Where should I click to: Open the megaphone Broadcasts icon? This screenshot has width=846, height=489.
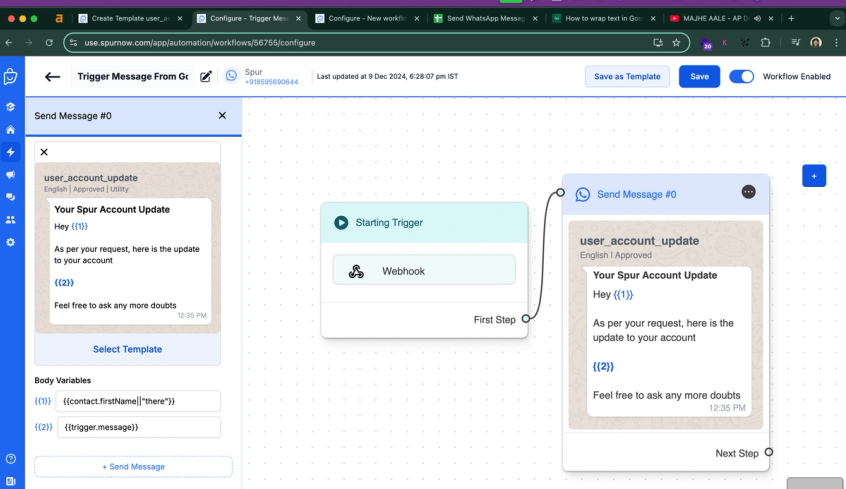(10, 175)
